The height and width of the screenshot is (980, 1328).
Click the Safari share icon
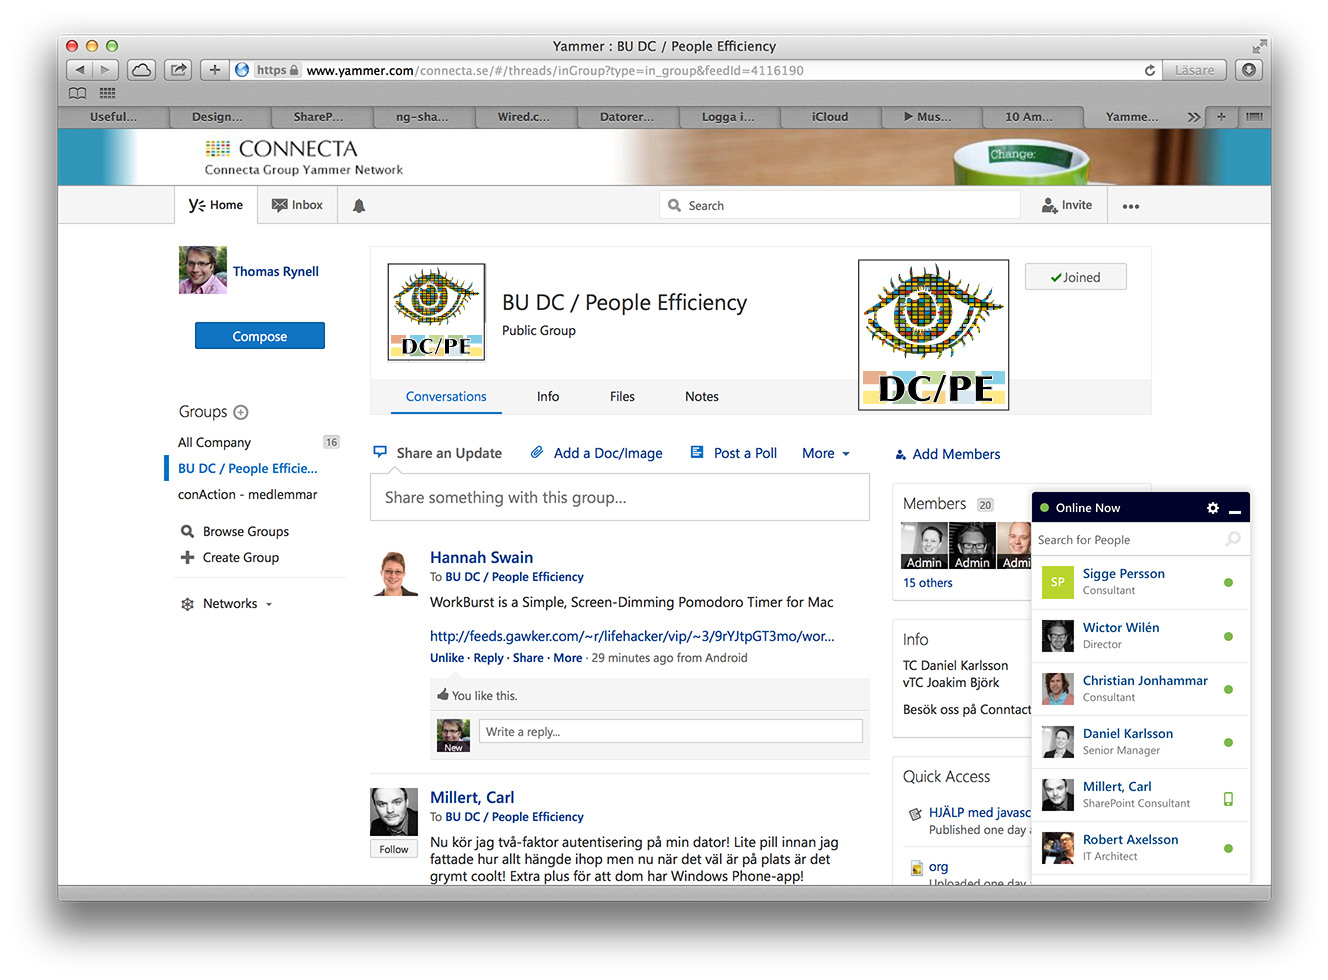pyautogui.click(x=178, y=70)
